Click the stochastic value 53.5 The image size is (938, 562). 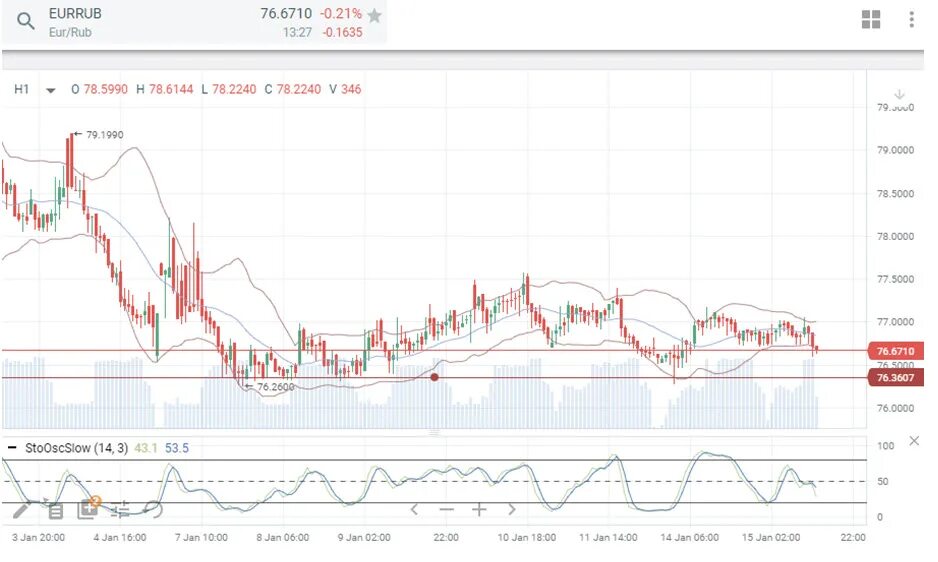tap(176, 448)
